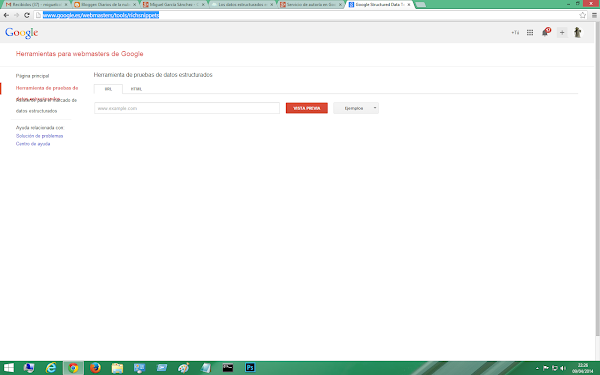Open the Solución de problemas link
600x375 pixels.
[x=39, y=136]
